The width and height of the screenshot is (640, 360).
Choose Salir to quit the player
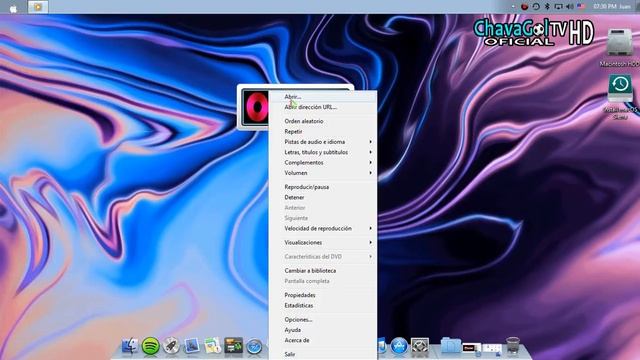pos(323,354)
